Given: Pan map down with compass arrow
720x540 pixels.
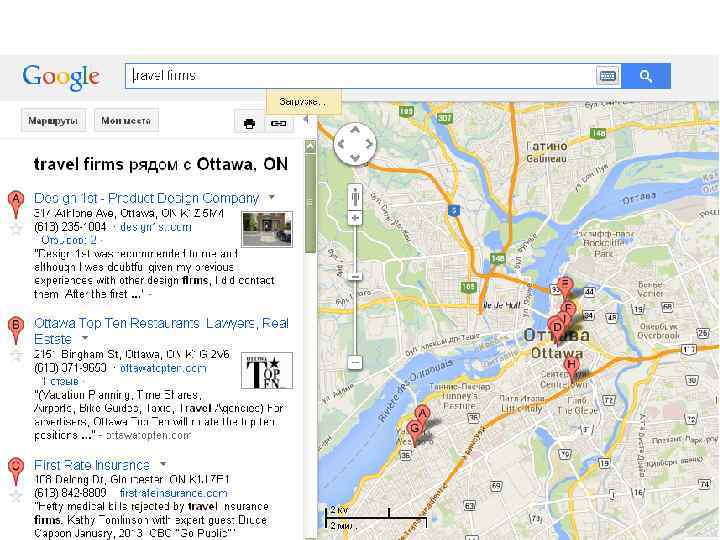Looking at the screenshot, I should [x=354, y=158].
